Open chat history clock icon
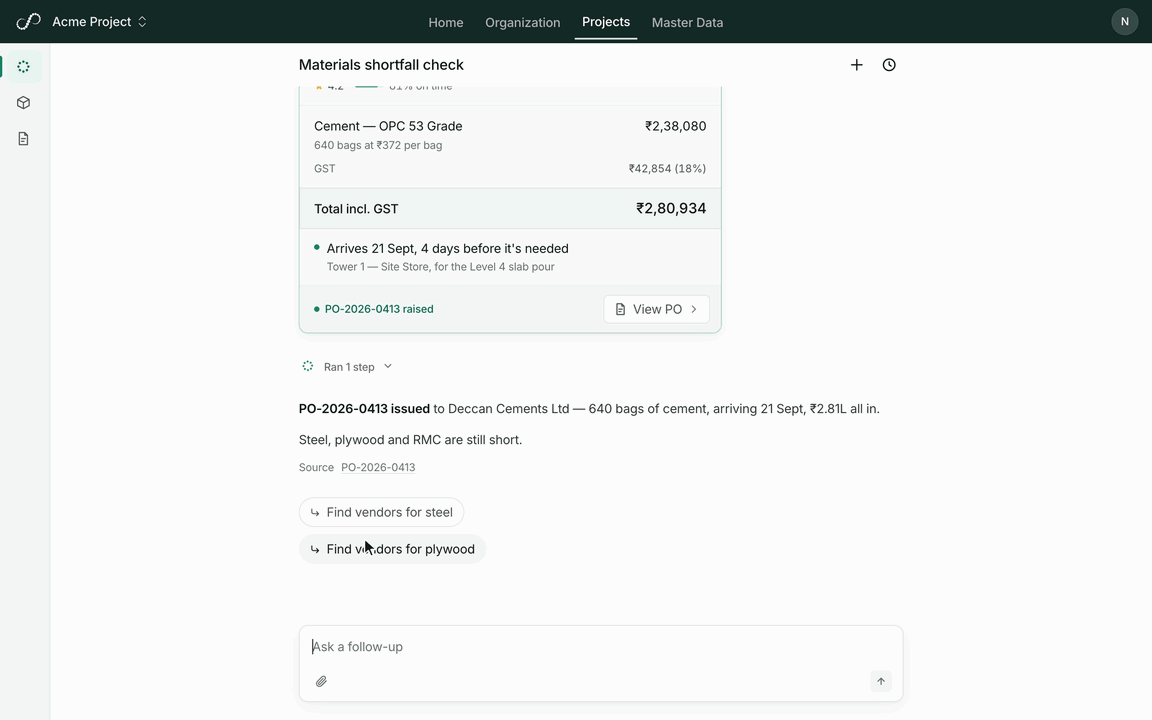Screen dimensions: 1152x720 [889, 65]
